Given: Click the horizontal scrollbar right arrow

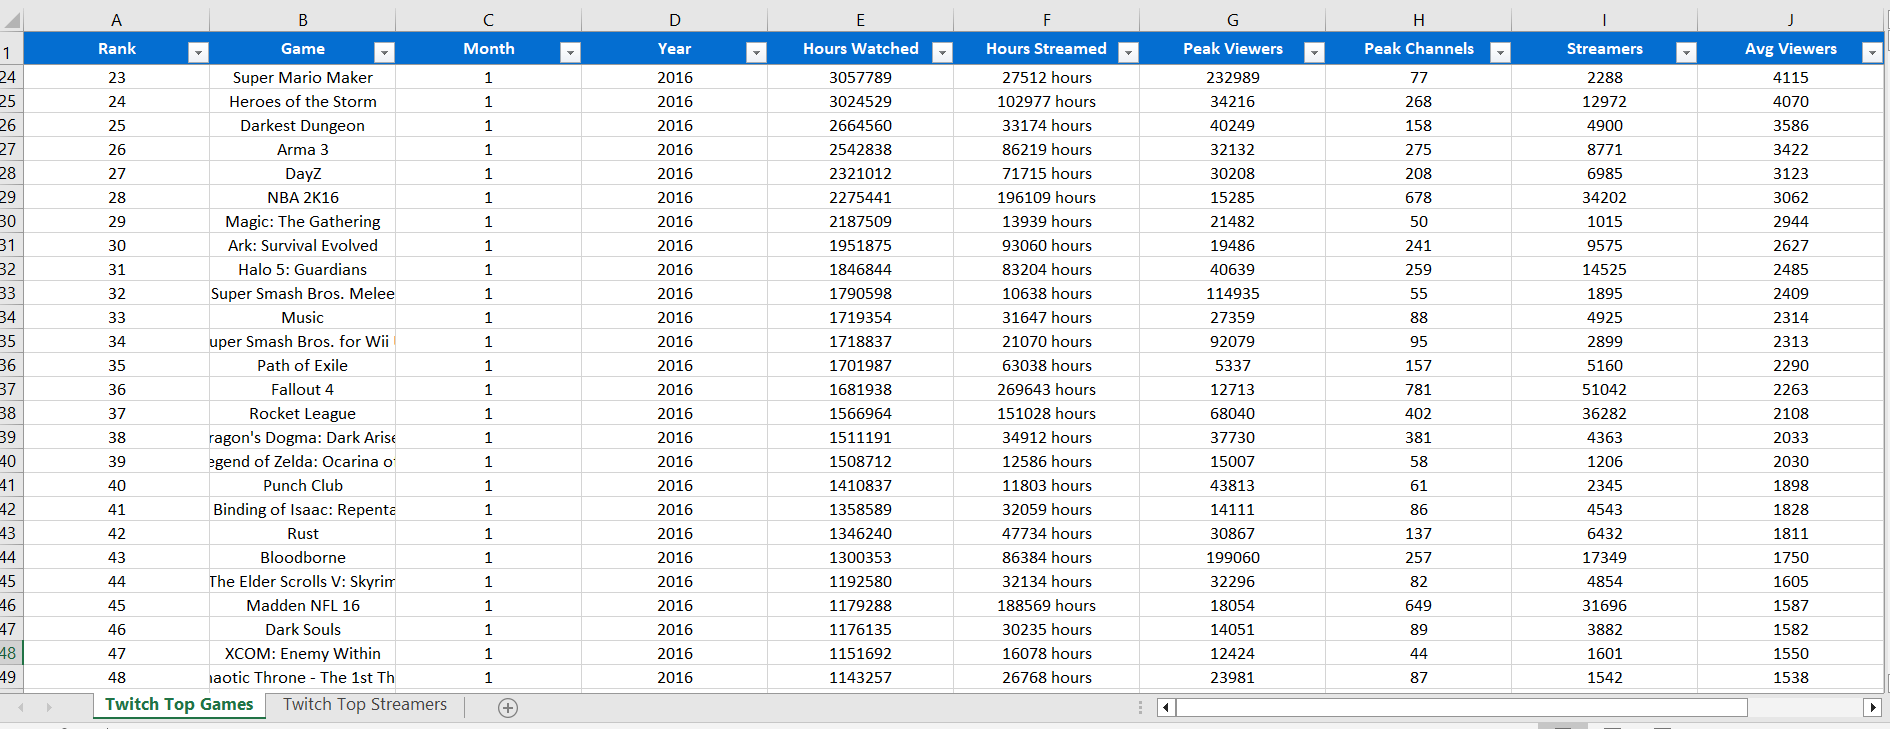Looking at the screenshot, I should pos(1873,708).
